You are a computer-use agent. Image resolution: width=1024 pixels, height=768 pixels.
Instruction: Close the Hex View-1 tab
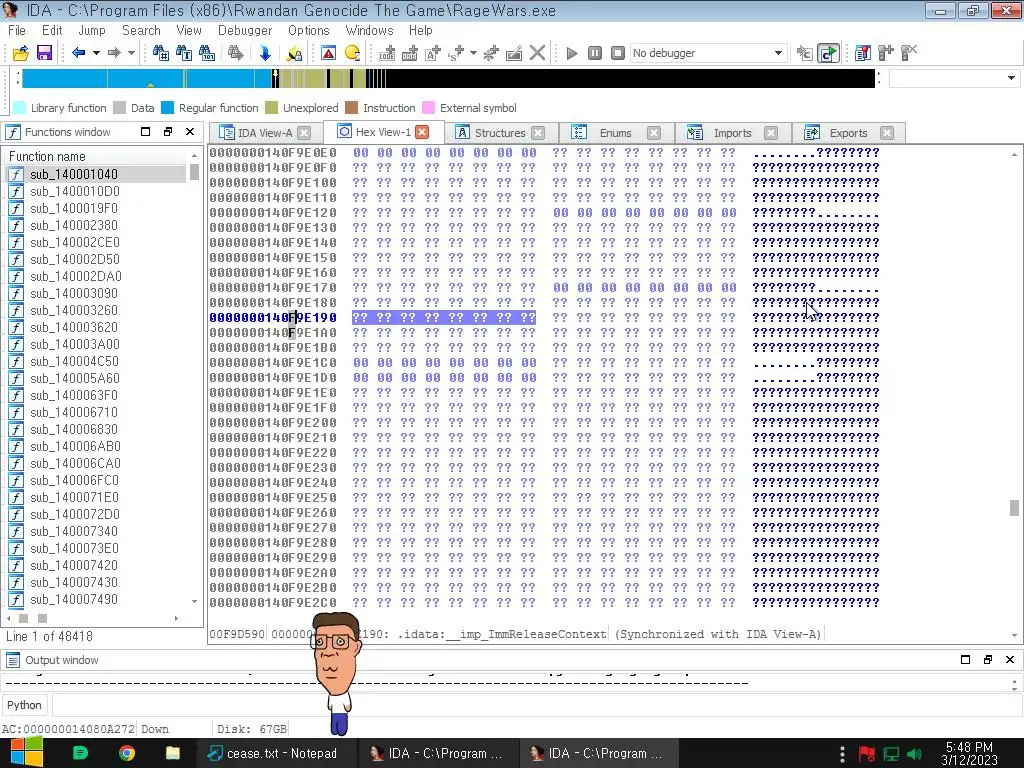click(422, 132)
